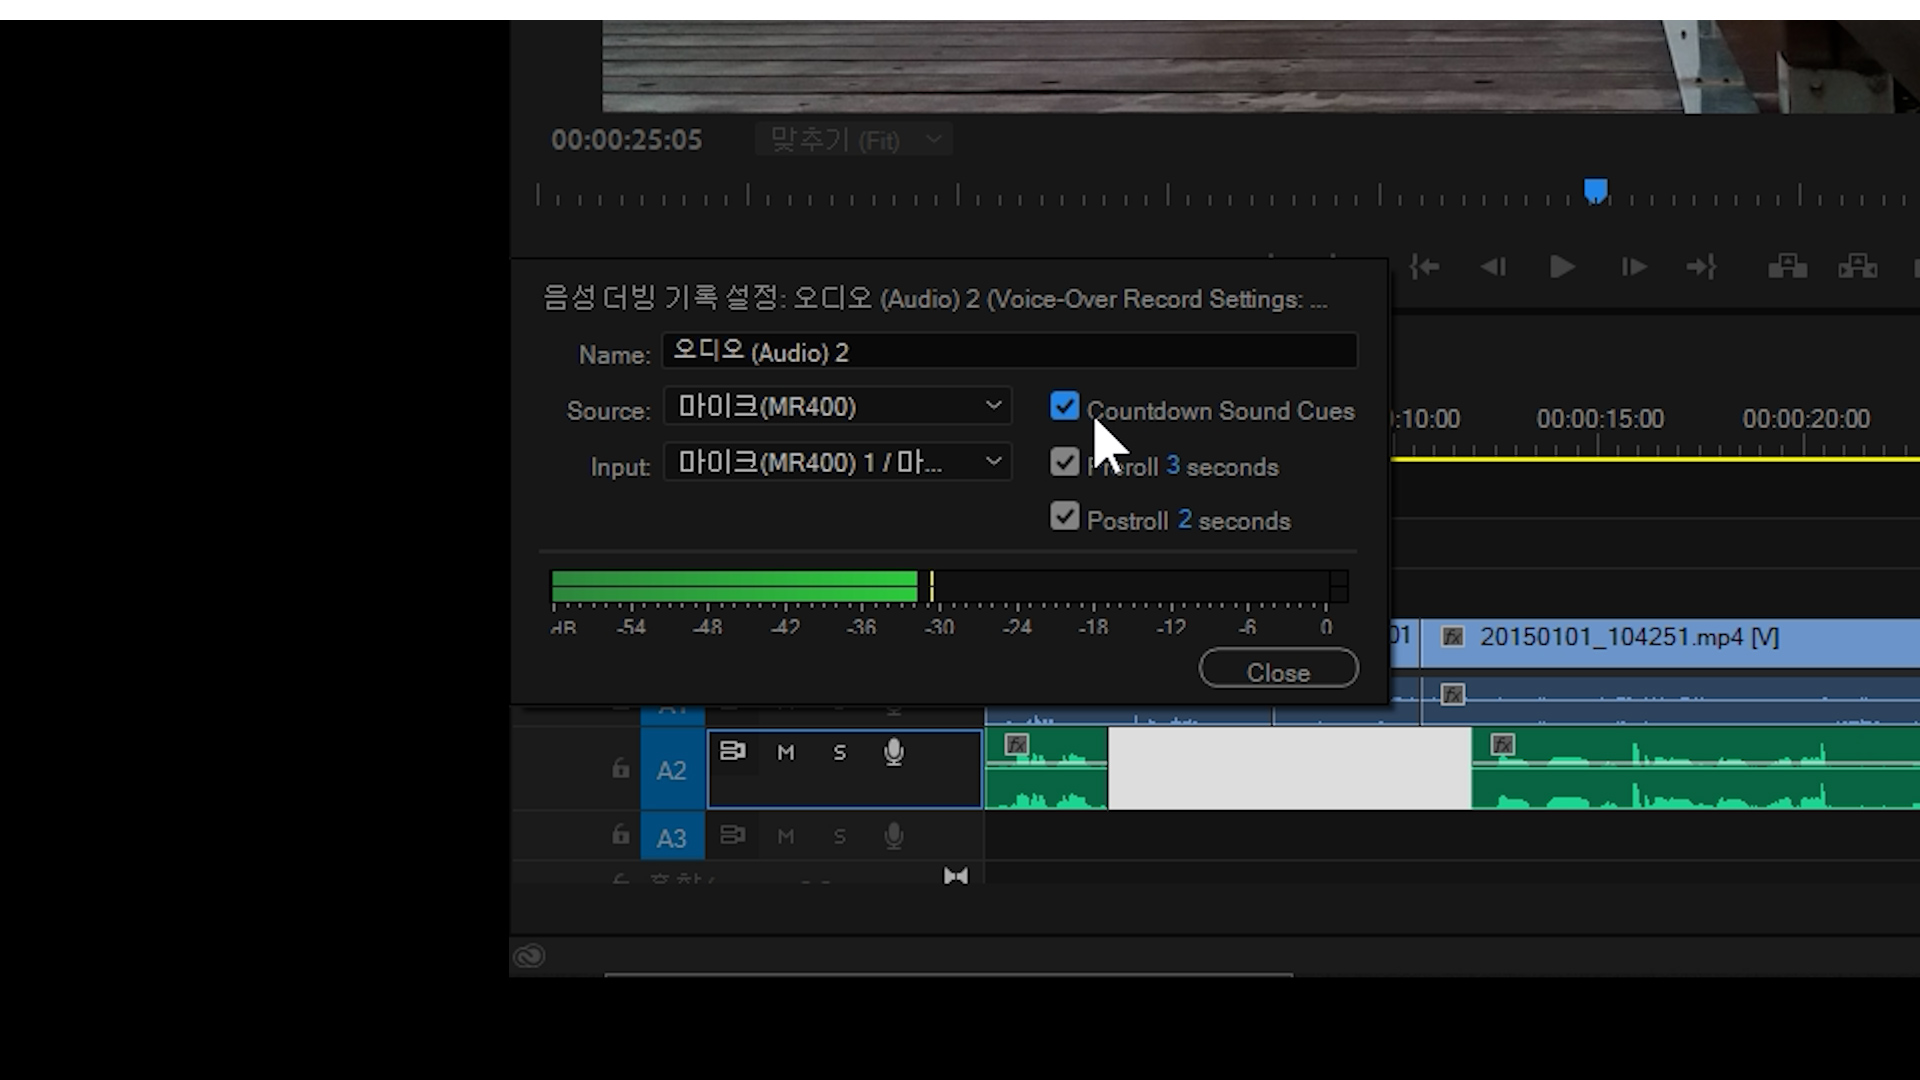
Task: Open the Input channel dropdown
Action: coord(838,462)
